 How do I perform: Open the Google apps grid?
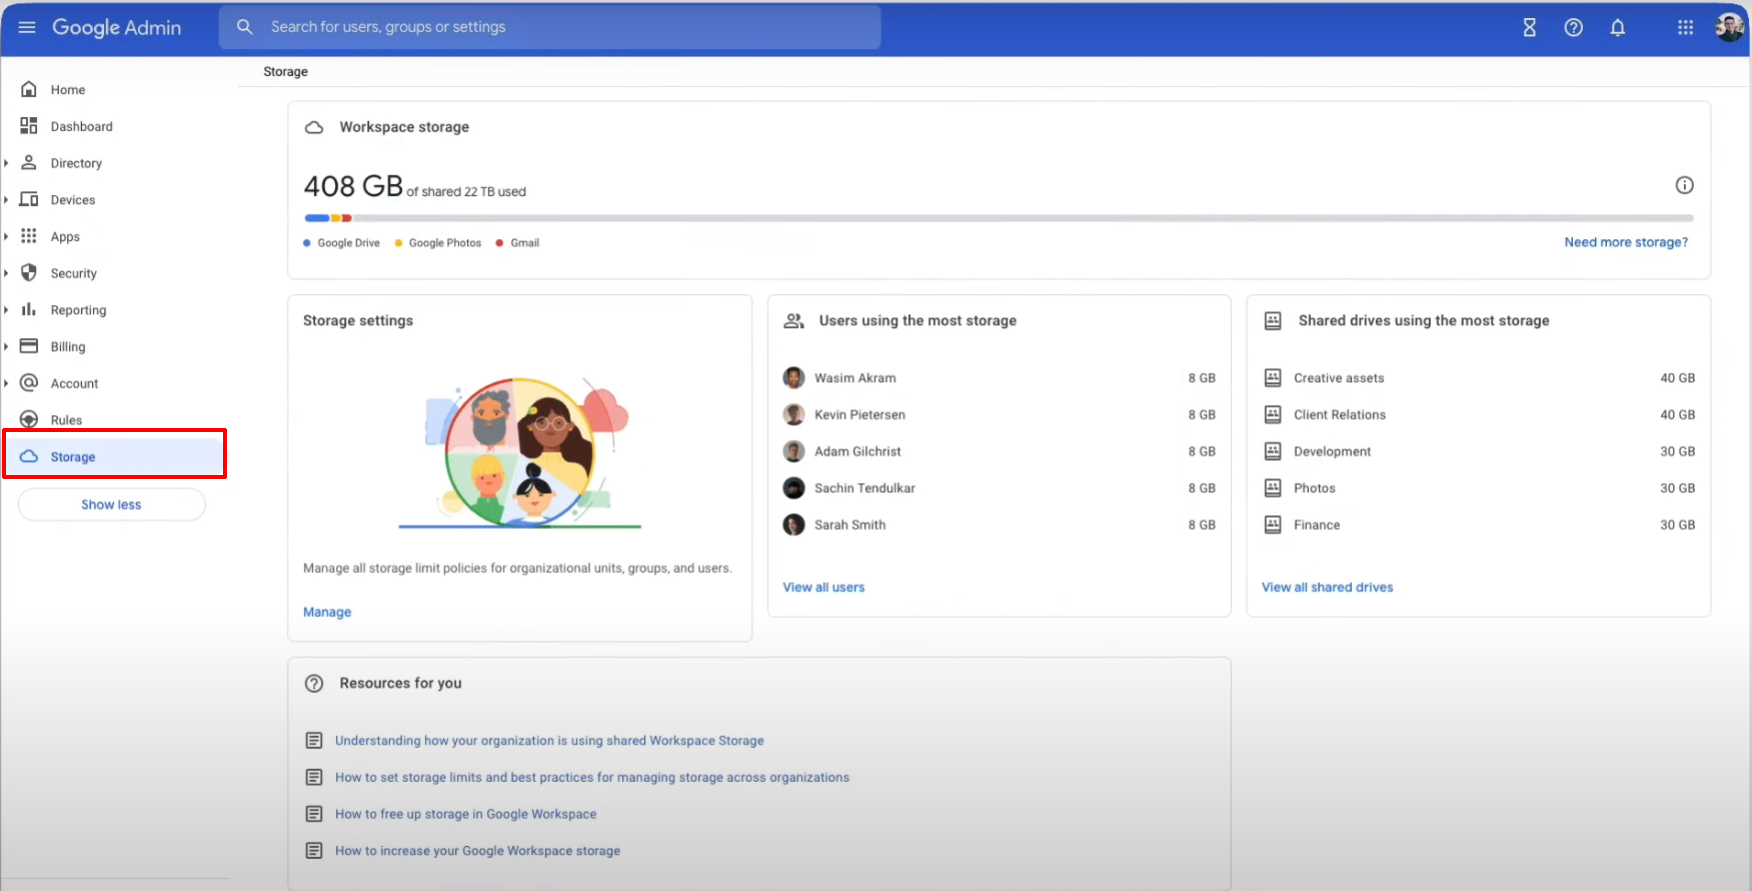pyautogui.click(x=1685, y=28)
